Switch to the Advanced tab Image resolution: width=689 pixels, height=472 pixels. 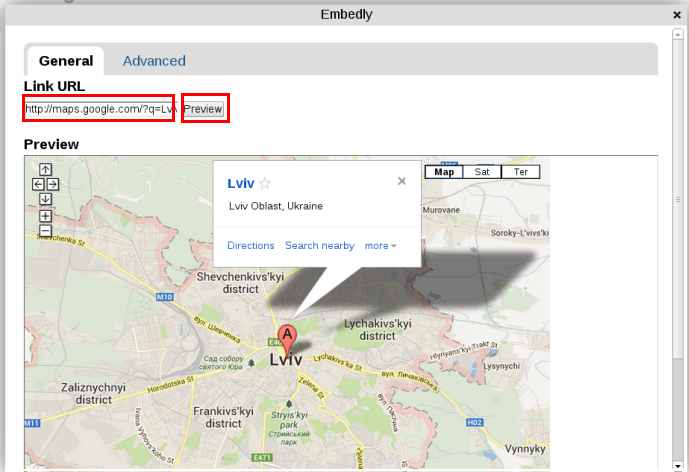pos(154,61)
